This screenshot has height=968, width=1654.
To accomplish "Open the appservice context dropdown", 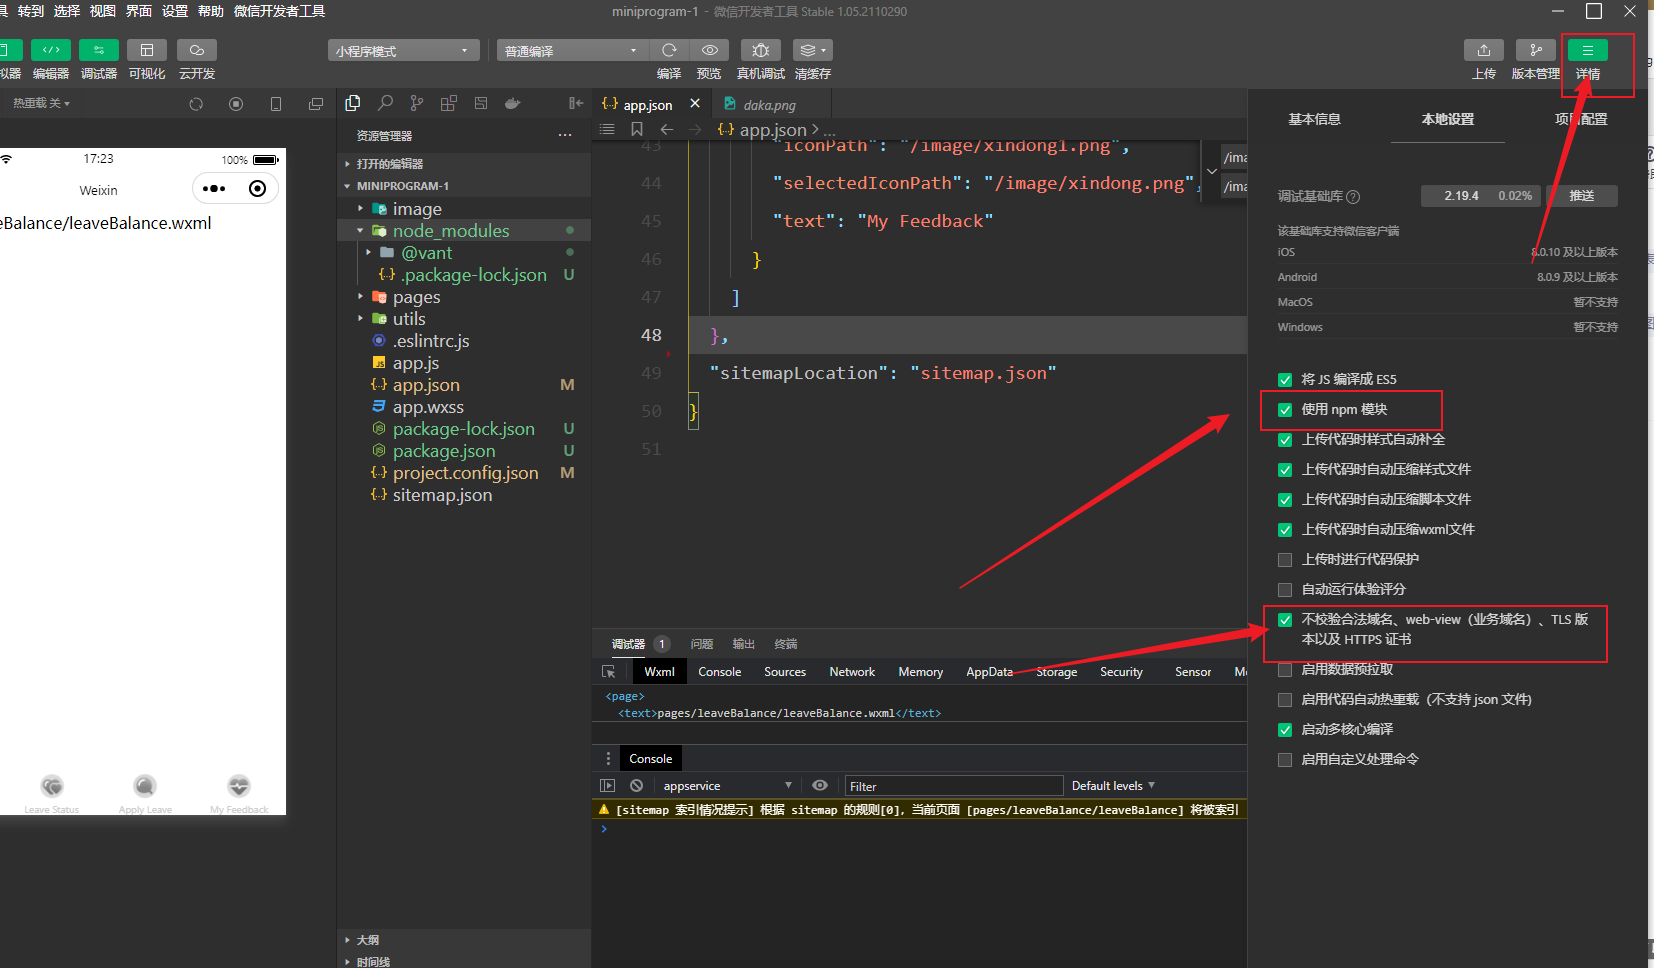I will click(727, 786).
